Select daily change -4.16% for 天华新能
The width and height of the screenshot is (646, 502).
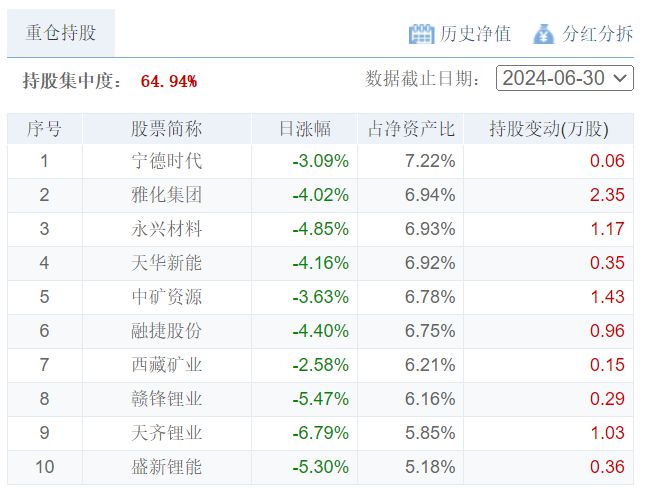click(x=321, y=263)
